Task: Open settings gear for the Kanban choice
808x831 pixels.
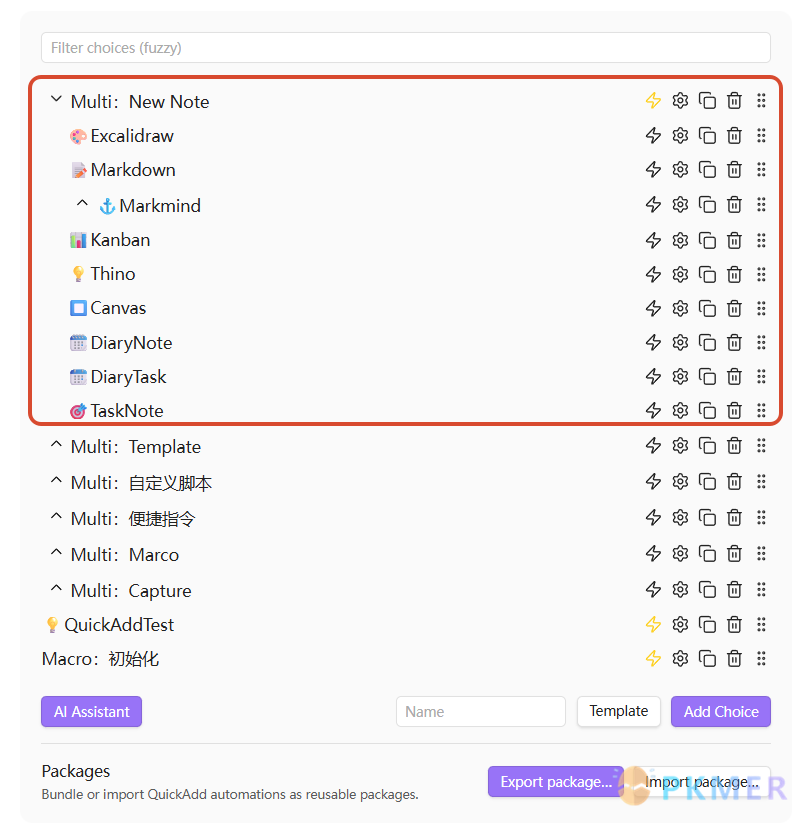Action: coord(680,240)
